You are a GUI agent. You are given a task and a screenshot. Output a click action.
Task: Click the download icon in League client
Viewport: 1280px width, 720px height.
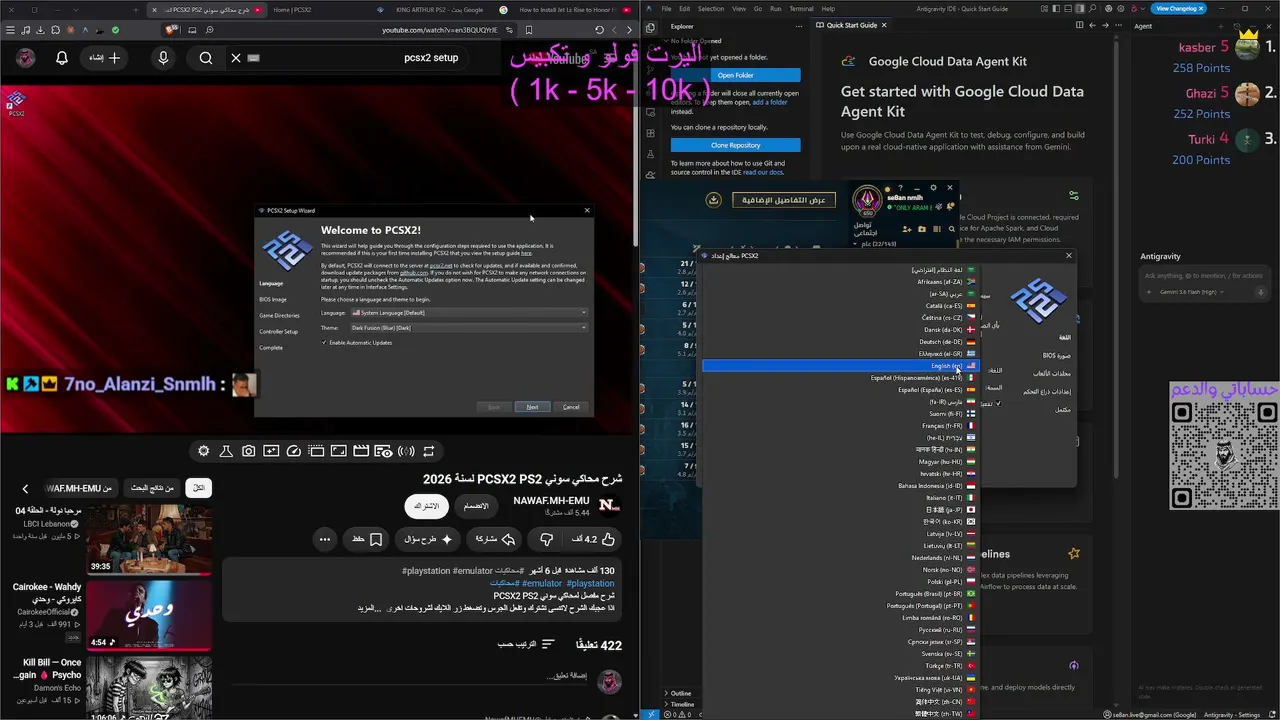tap(713, 200)
